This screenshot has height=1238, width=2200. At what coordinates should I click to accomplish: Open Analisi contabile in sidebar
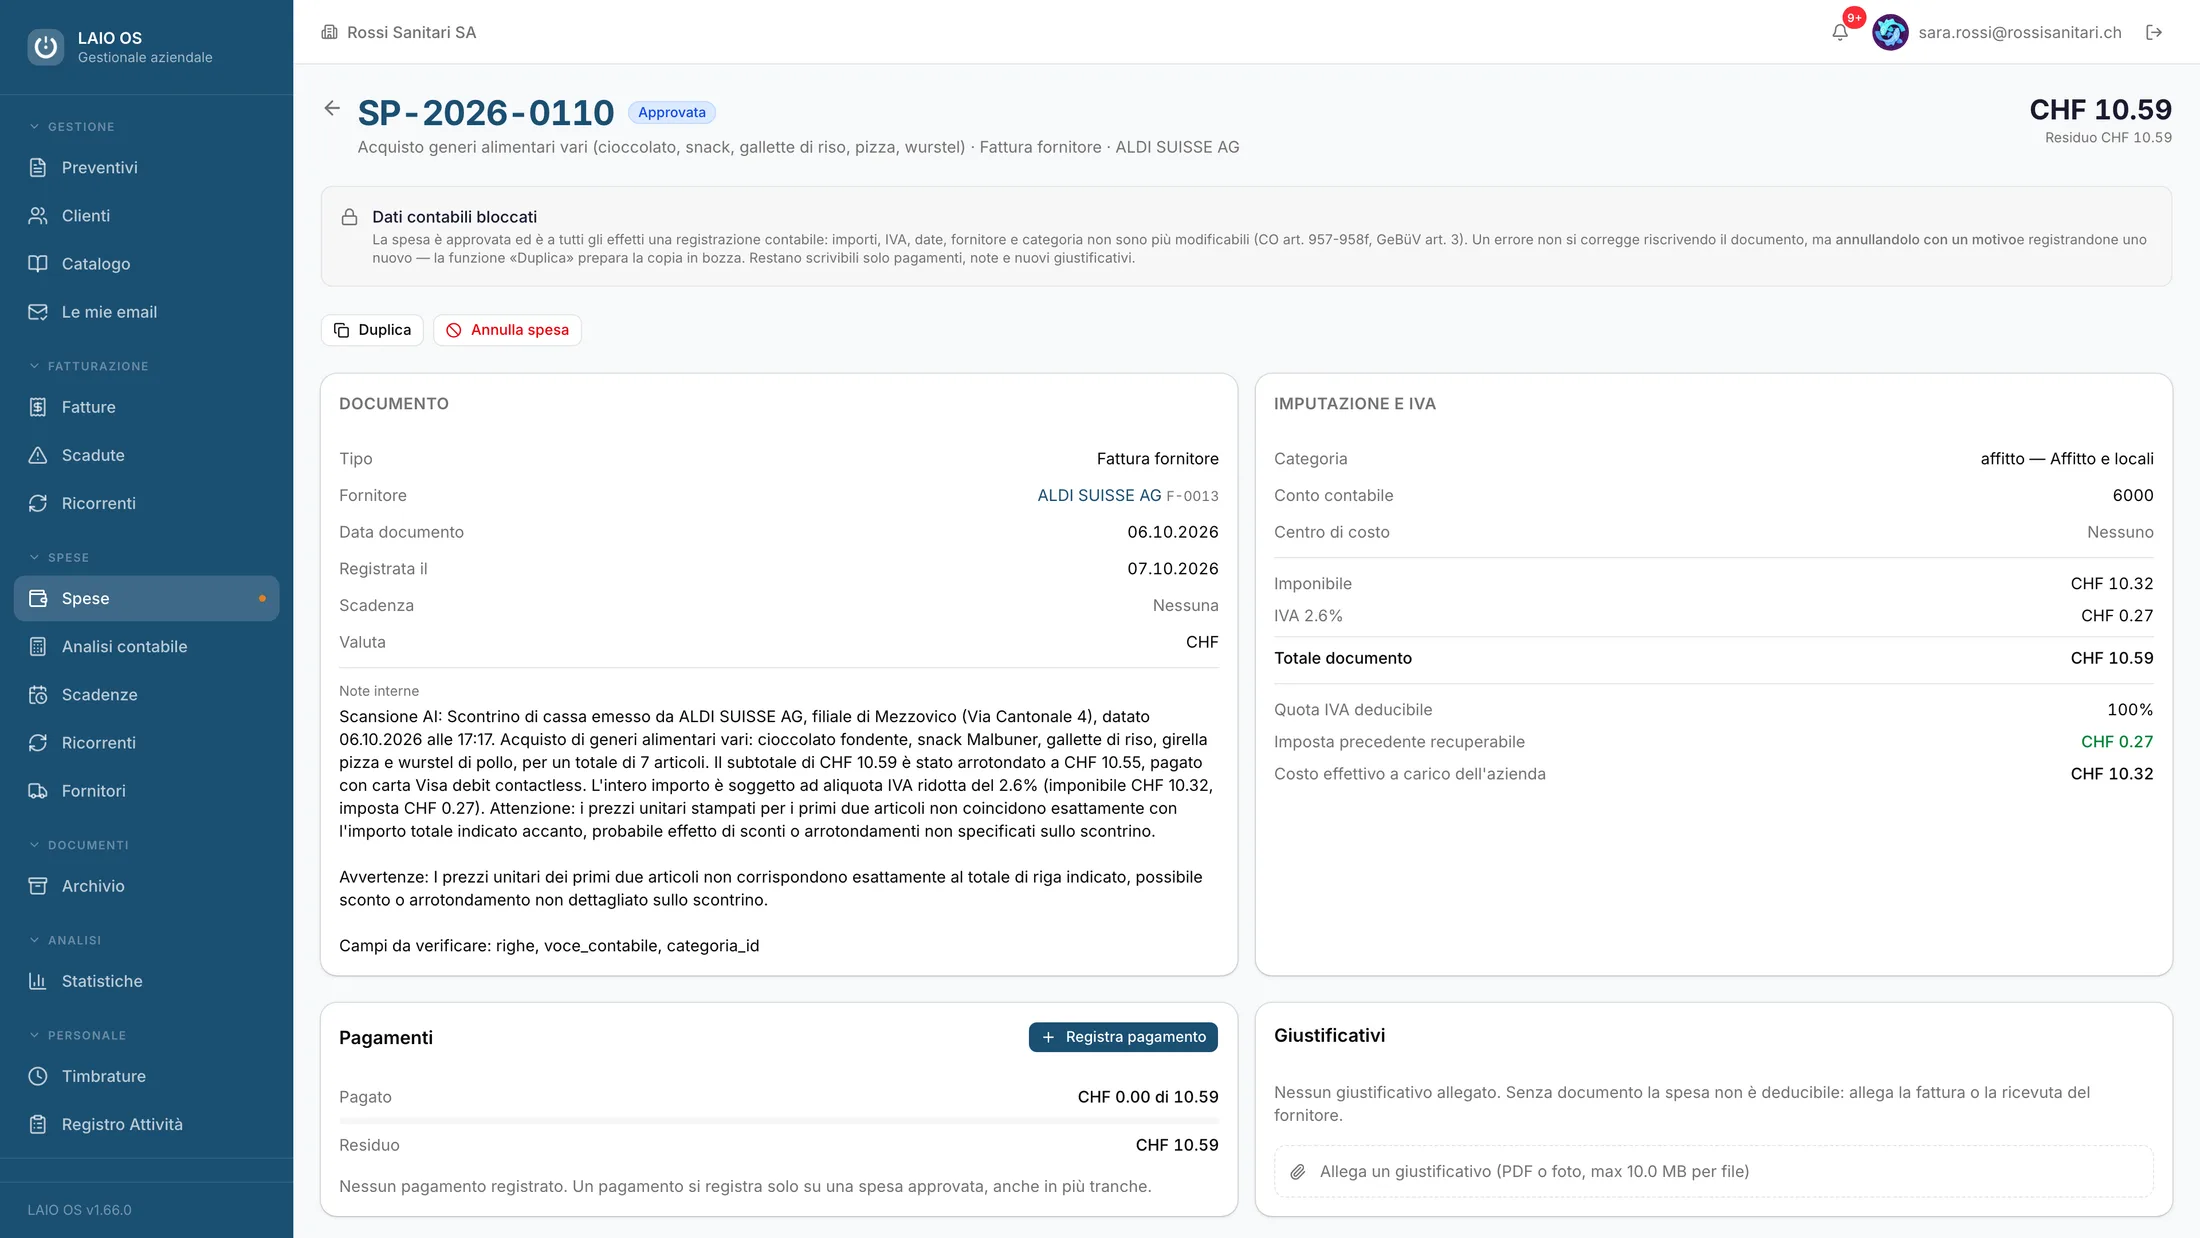click(x=146, y=646)
